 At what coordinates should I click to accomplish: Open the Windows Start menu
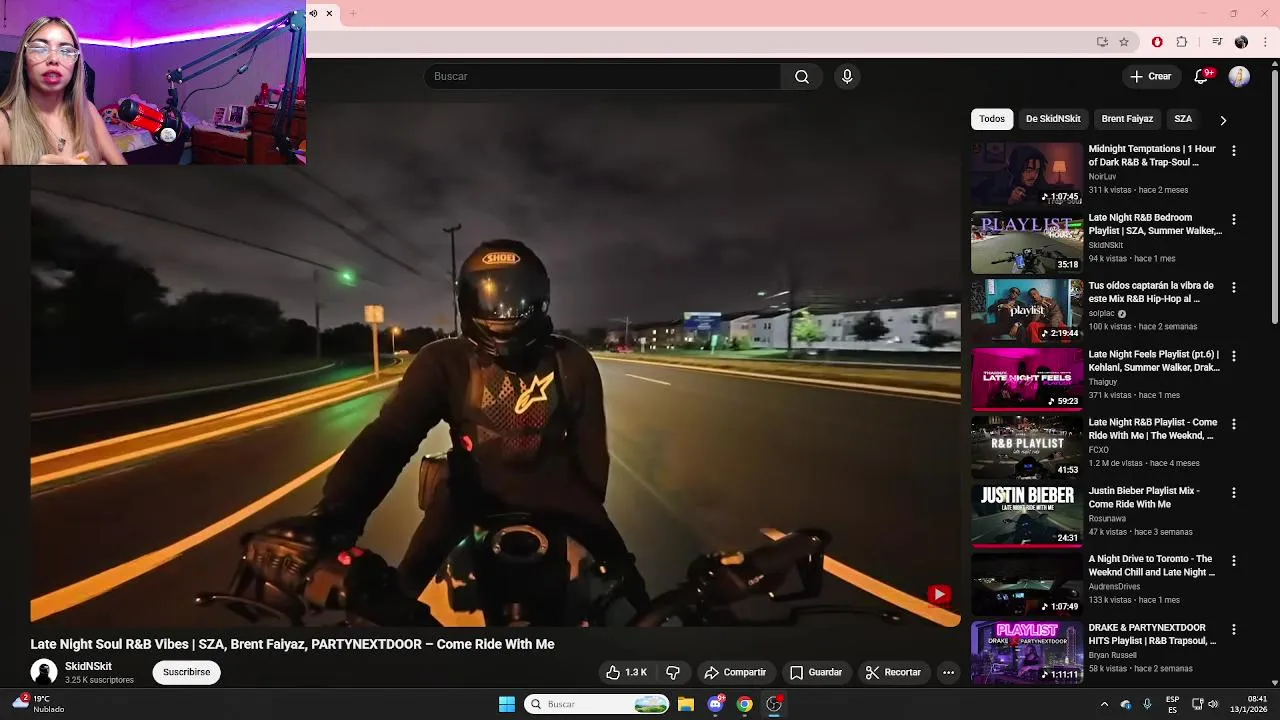click(x=507, y=704)
